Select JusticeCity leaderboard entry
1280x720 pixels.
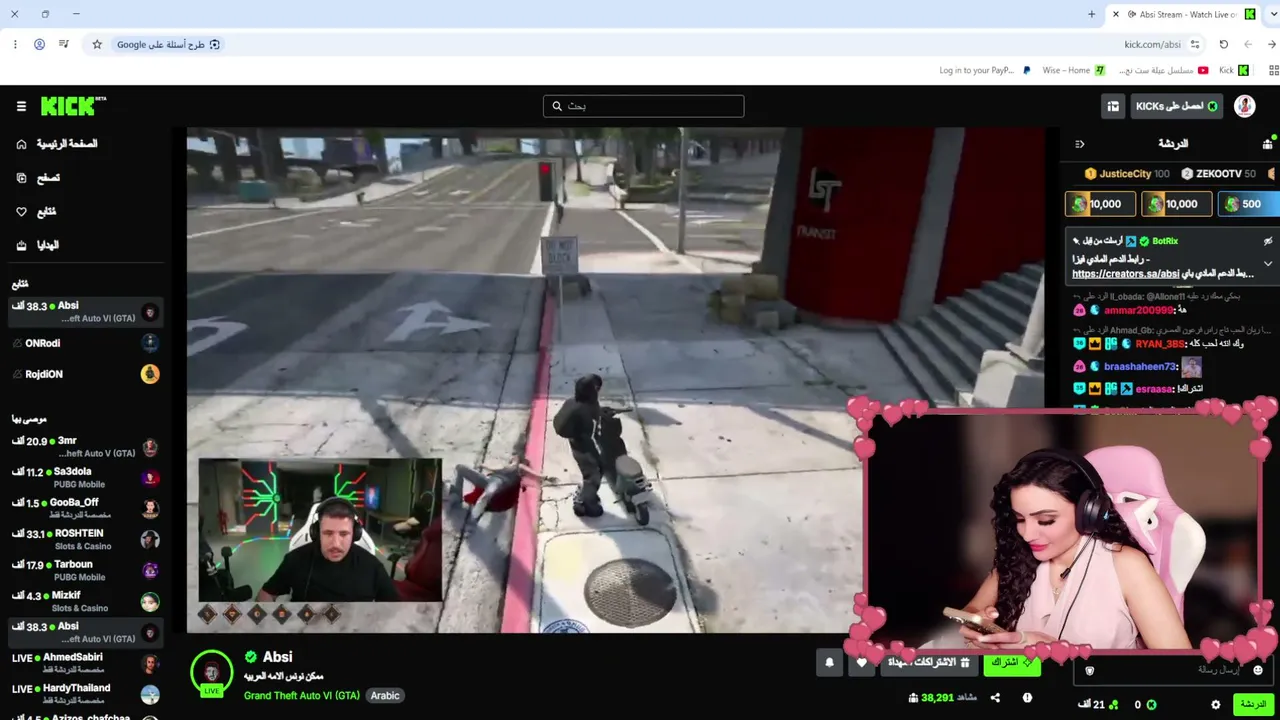tap(1127, 174)
